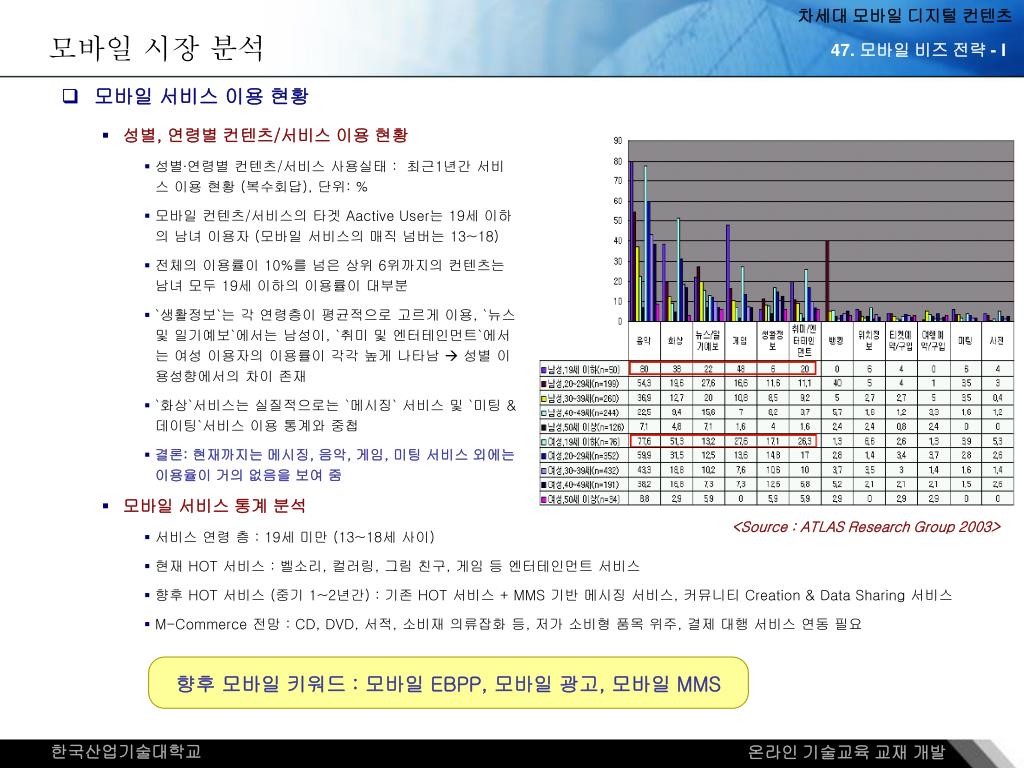Screen dimensions: 1024x768
Task: Click the footer text '온라인 기술교육 교재 개발'
Action: (x=846, y=752)
